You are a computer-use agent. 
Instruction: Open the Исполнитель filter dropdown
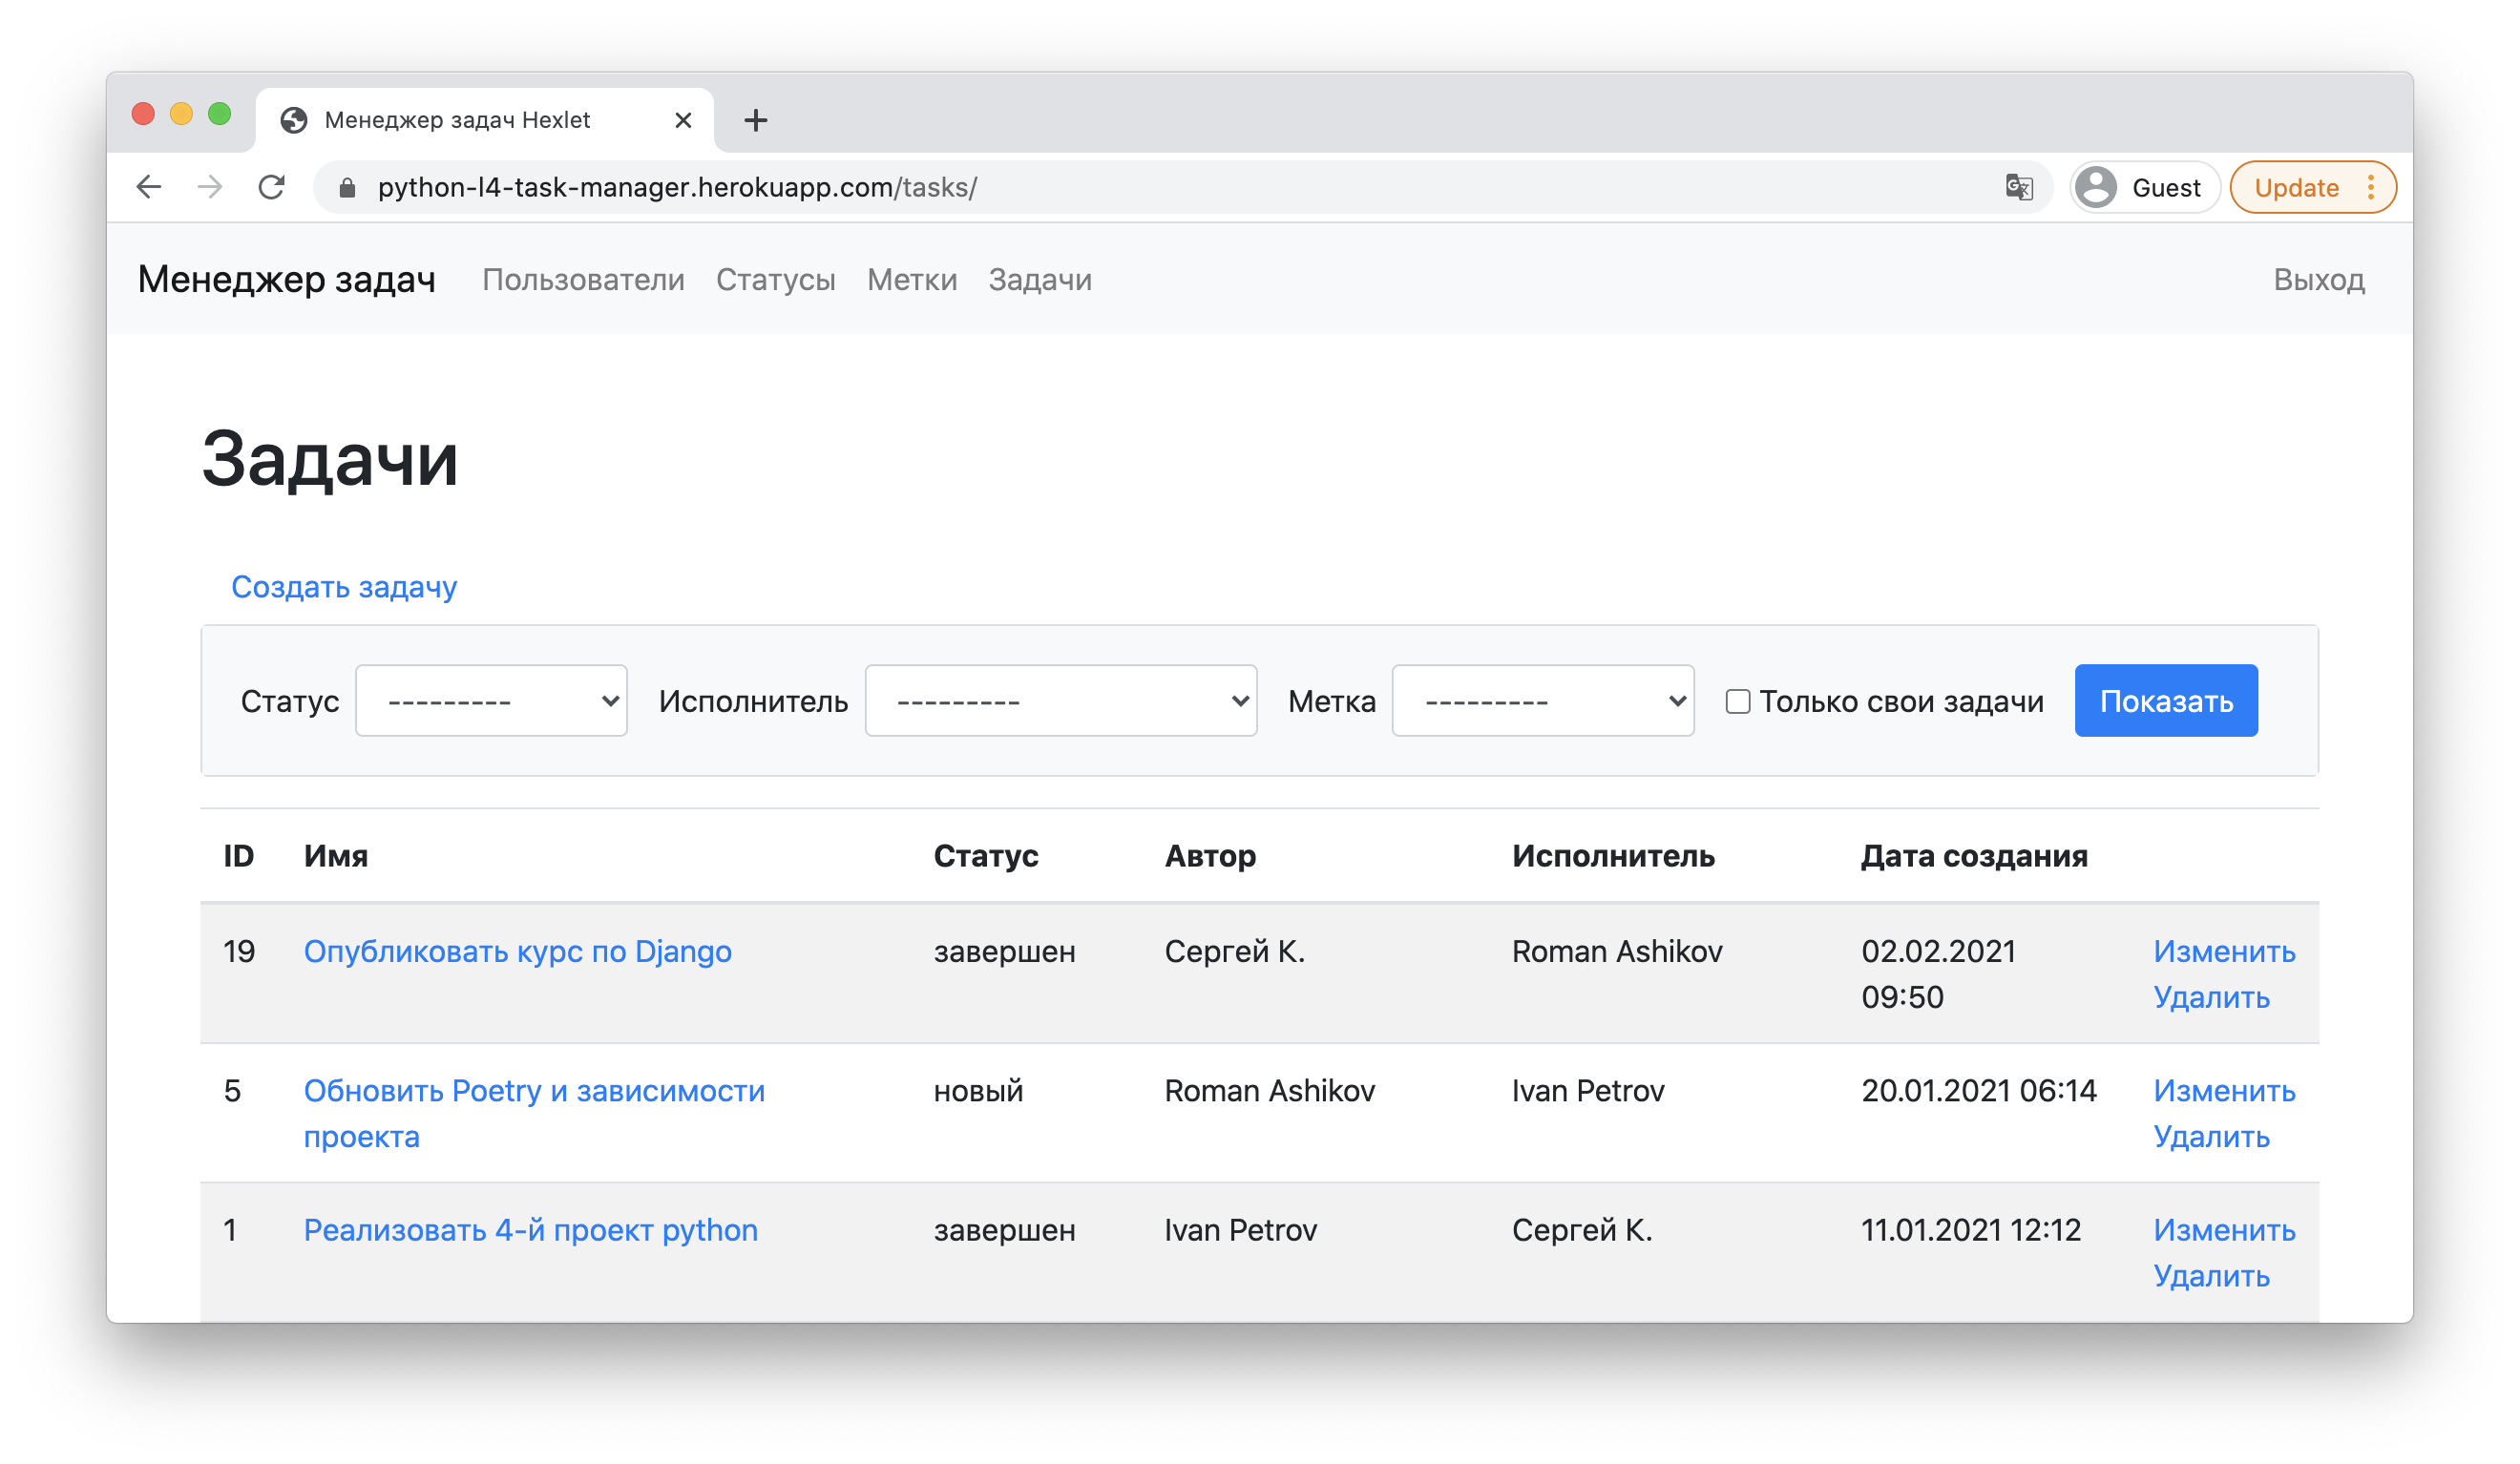(x=1060, y=701)
